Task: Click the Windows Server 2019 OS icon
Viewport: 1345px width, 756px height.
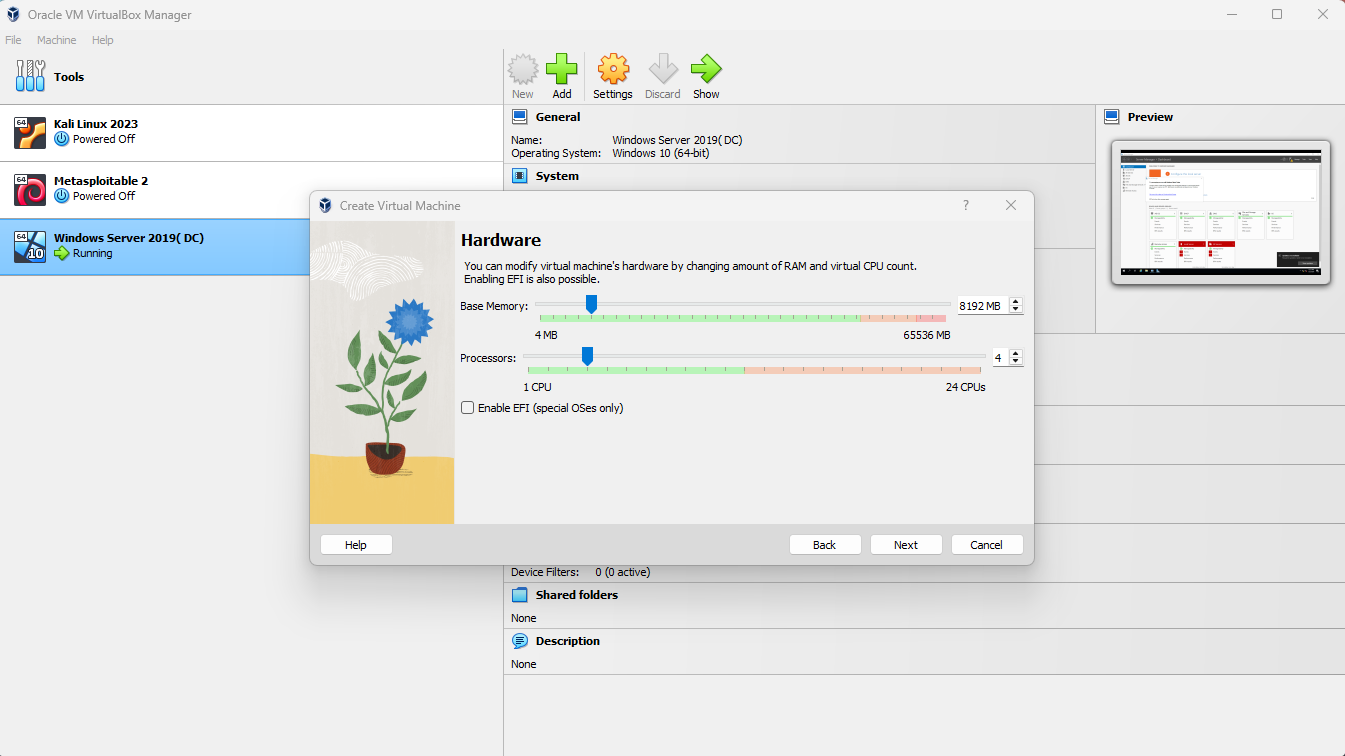Action: coord(30,246)
